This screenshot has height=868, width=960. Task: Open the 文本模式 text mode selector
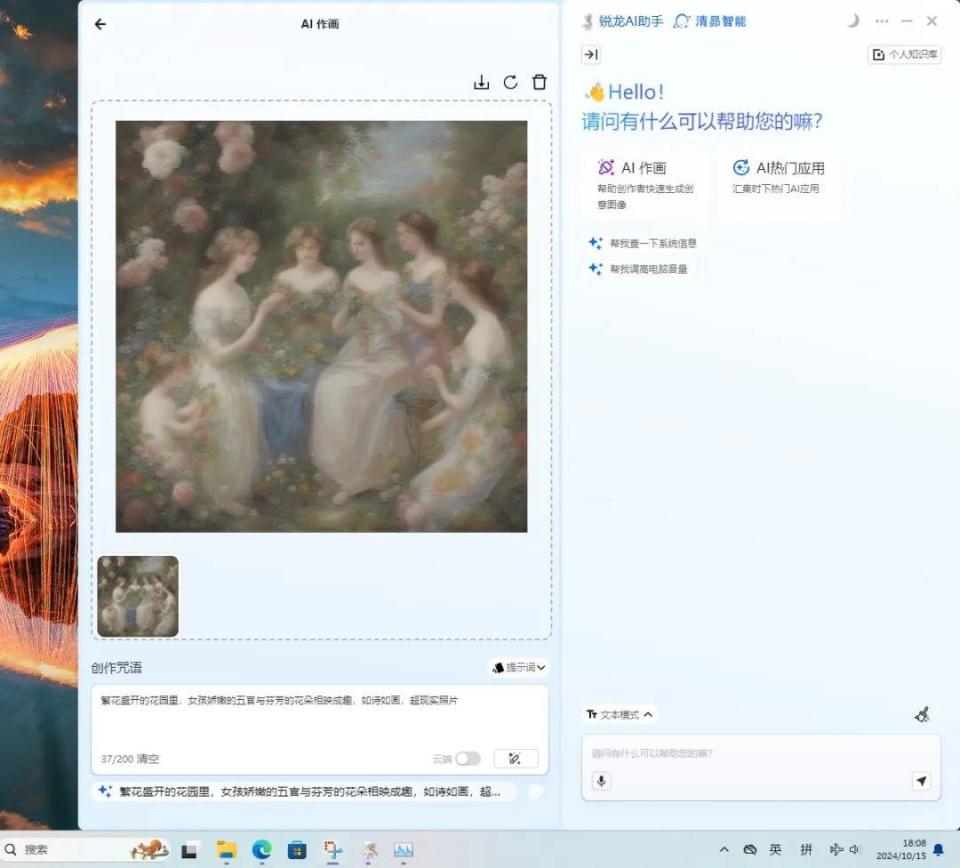[620, 715]
